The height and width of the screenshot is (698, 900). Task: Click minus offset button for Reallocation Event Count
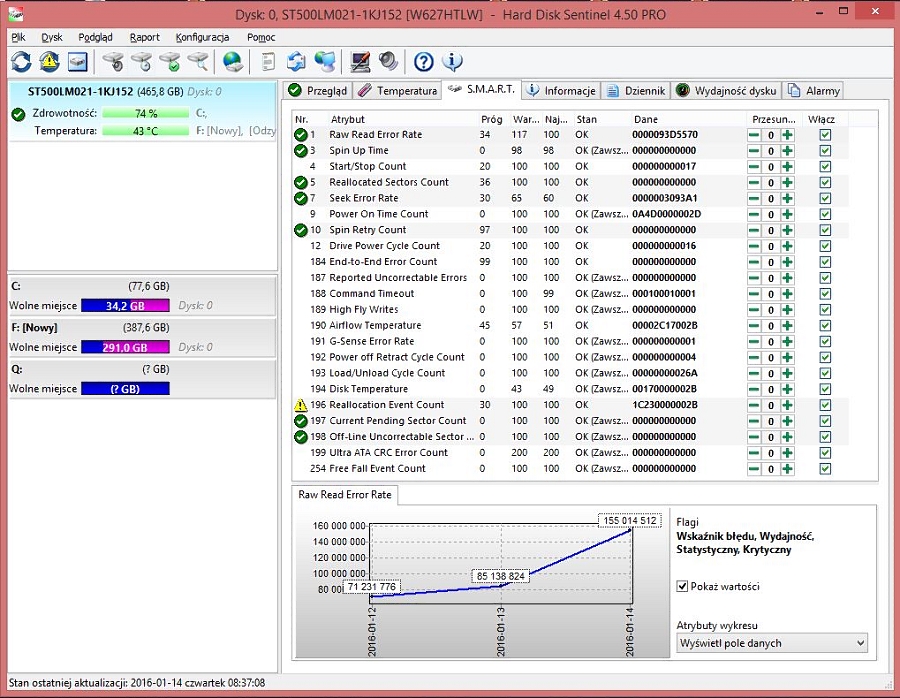pyautogui.click(x=754, y=405)
